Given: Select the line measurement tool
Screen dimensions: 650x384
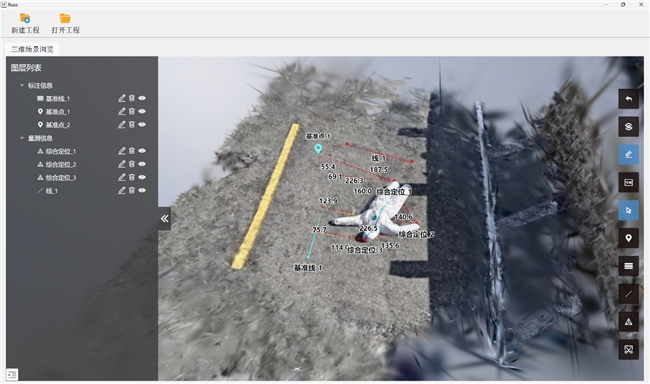Looking at the screenshot, I should pos(628,294).
